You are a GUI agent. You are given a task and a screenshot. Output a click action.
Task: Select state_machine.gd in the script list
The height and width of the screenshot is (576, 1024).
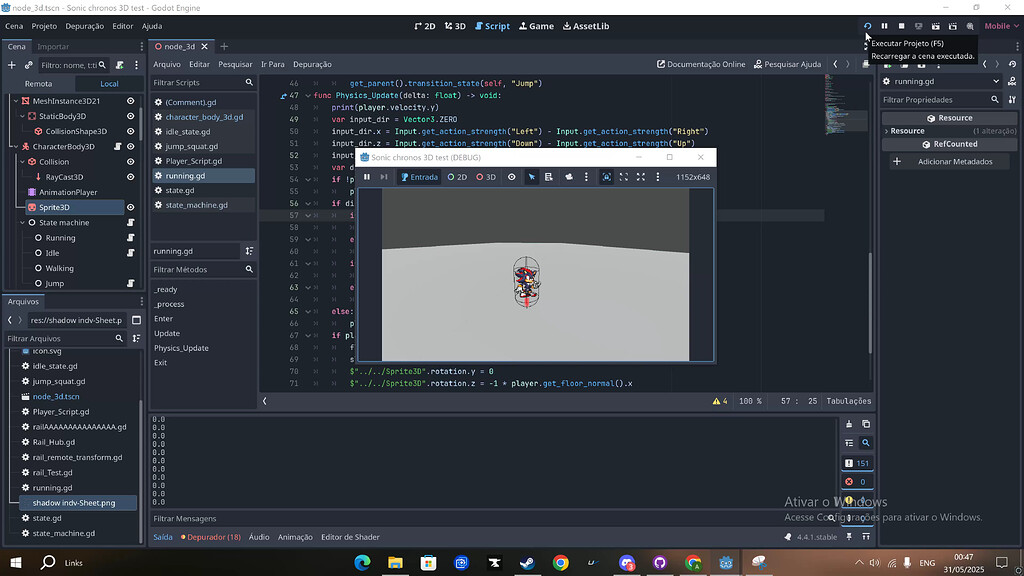[197, 205]
